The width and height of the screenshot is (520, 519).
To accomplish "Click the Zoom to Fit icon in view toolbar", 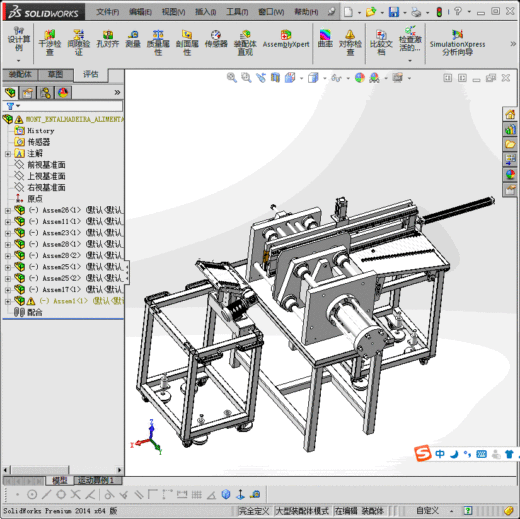I will coord(232,78).
